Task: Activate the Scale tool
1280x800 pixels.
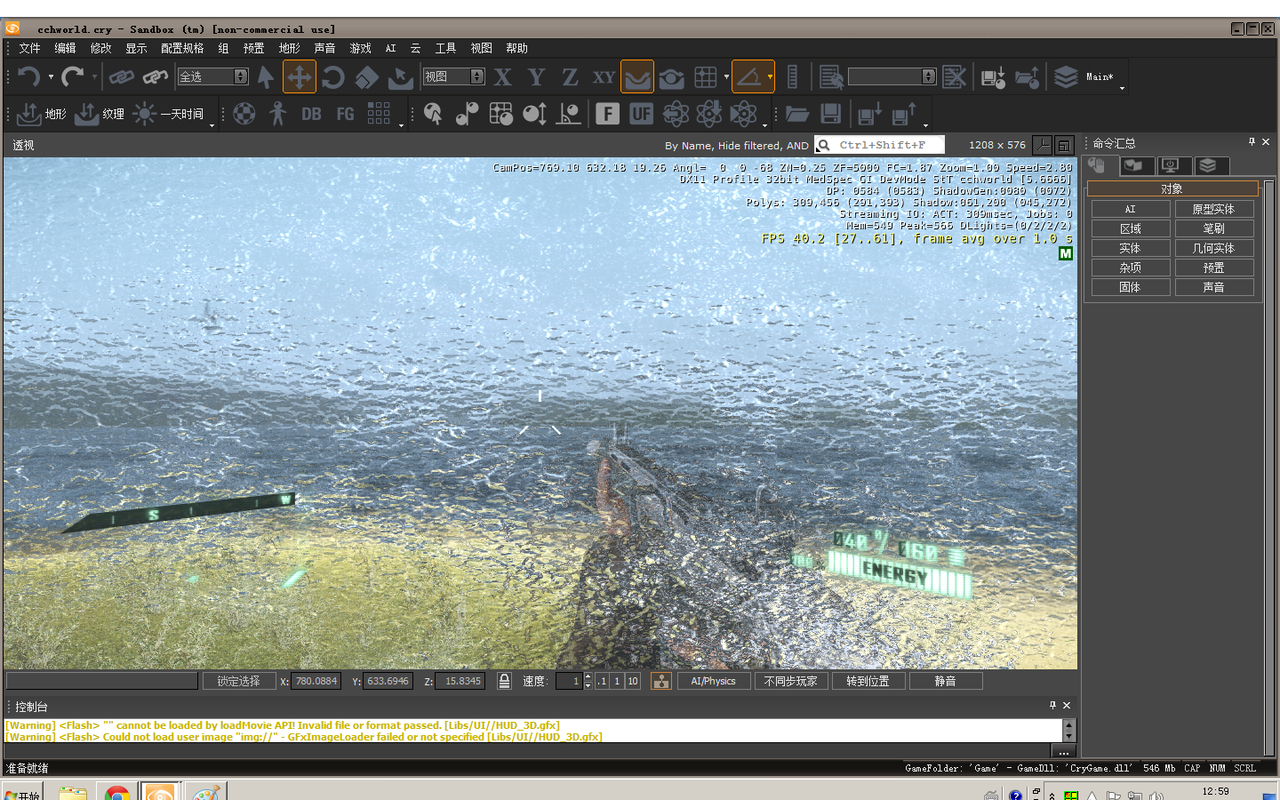Action: click(x=367, y=76)
